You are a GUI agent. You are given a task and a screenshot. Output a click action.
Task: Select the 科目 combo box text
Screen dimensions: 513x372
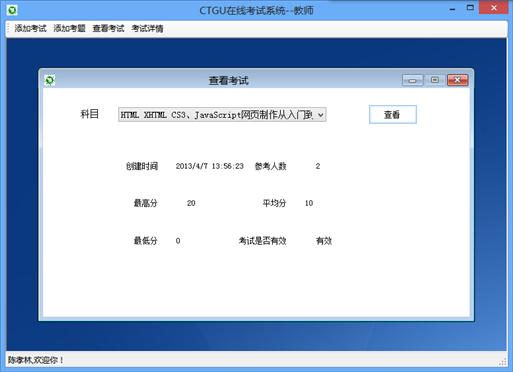pyautogui.click(x=217, y=115)
